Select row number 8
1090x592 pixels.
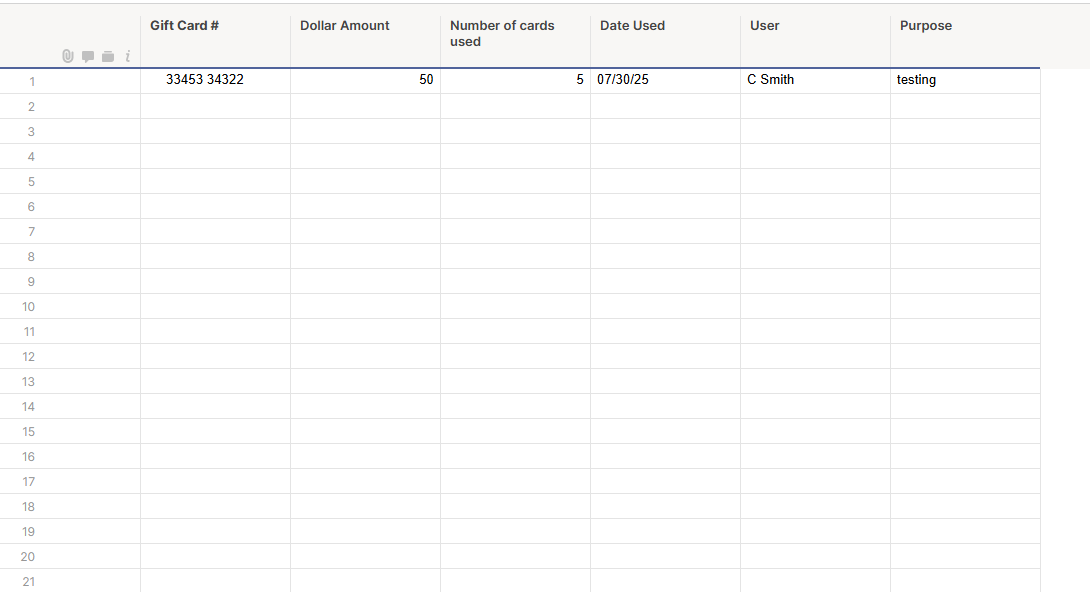tap(31, 256)
